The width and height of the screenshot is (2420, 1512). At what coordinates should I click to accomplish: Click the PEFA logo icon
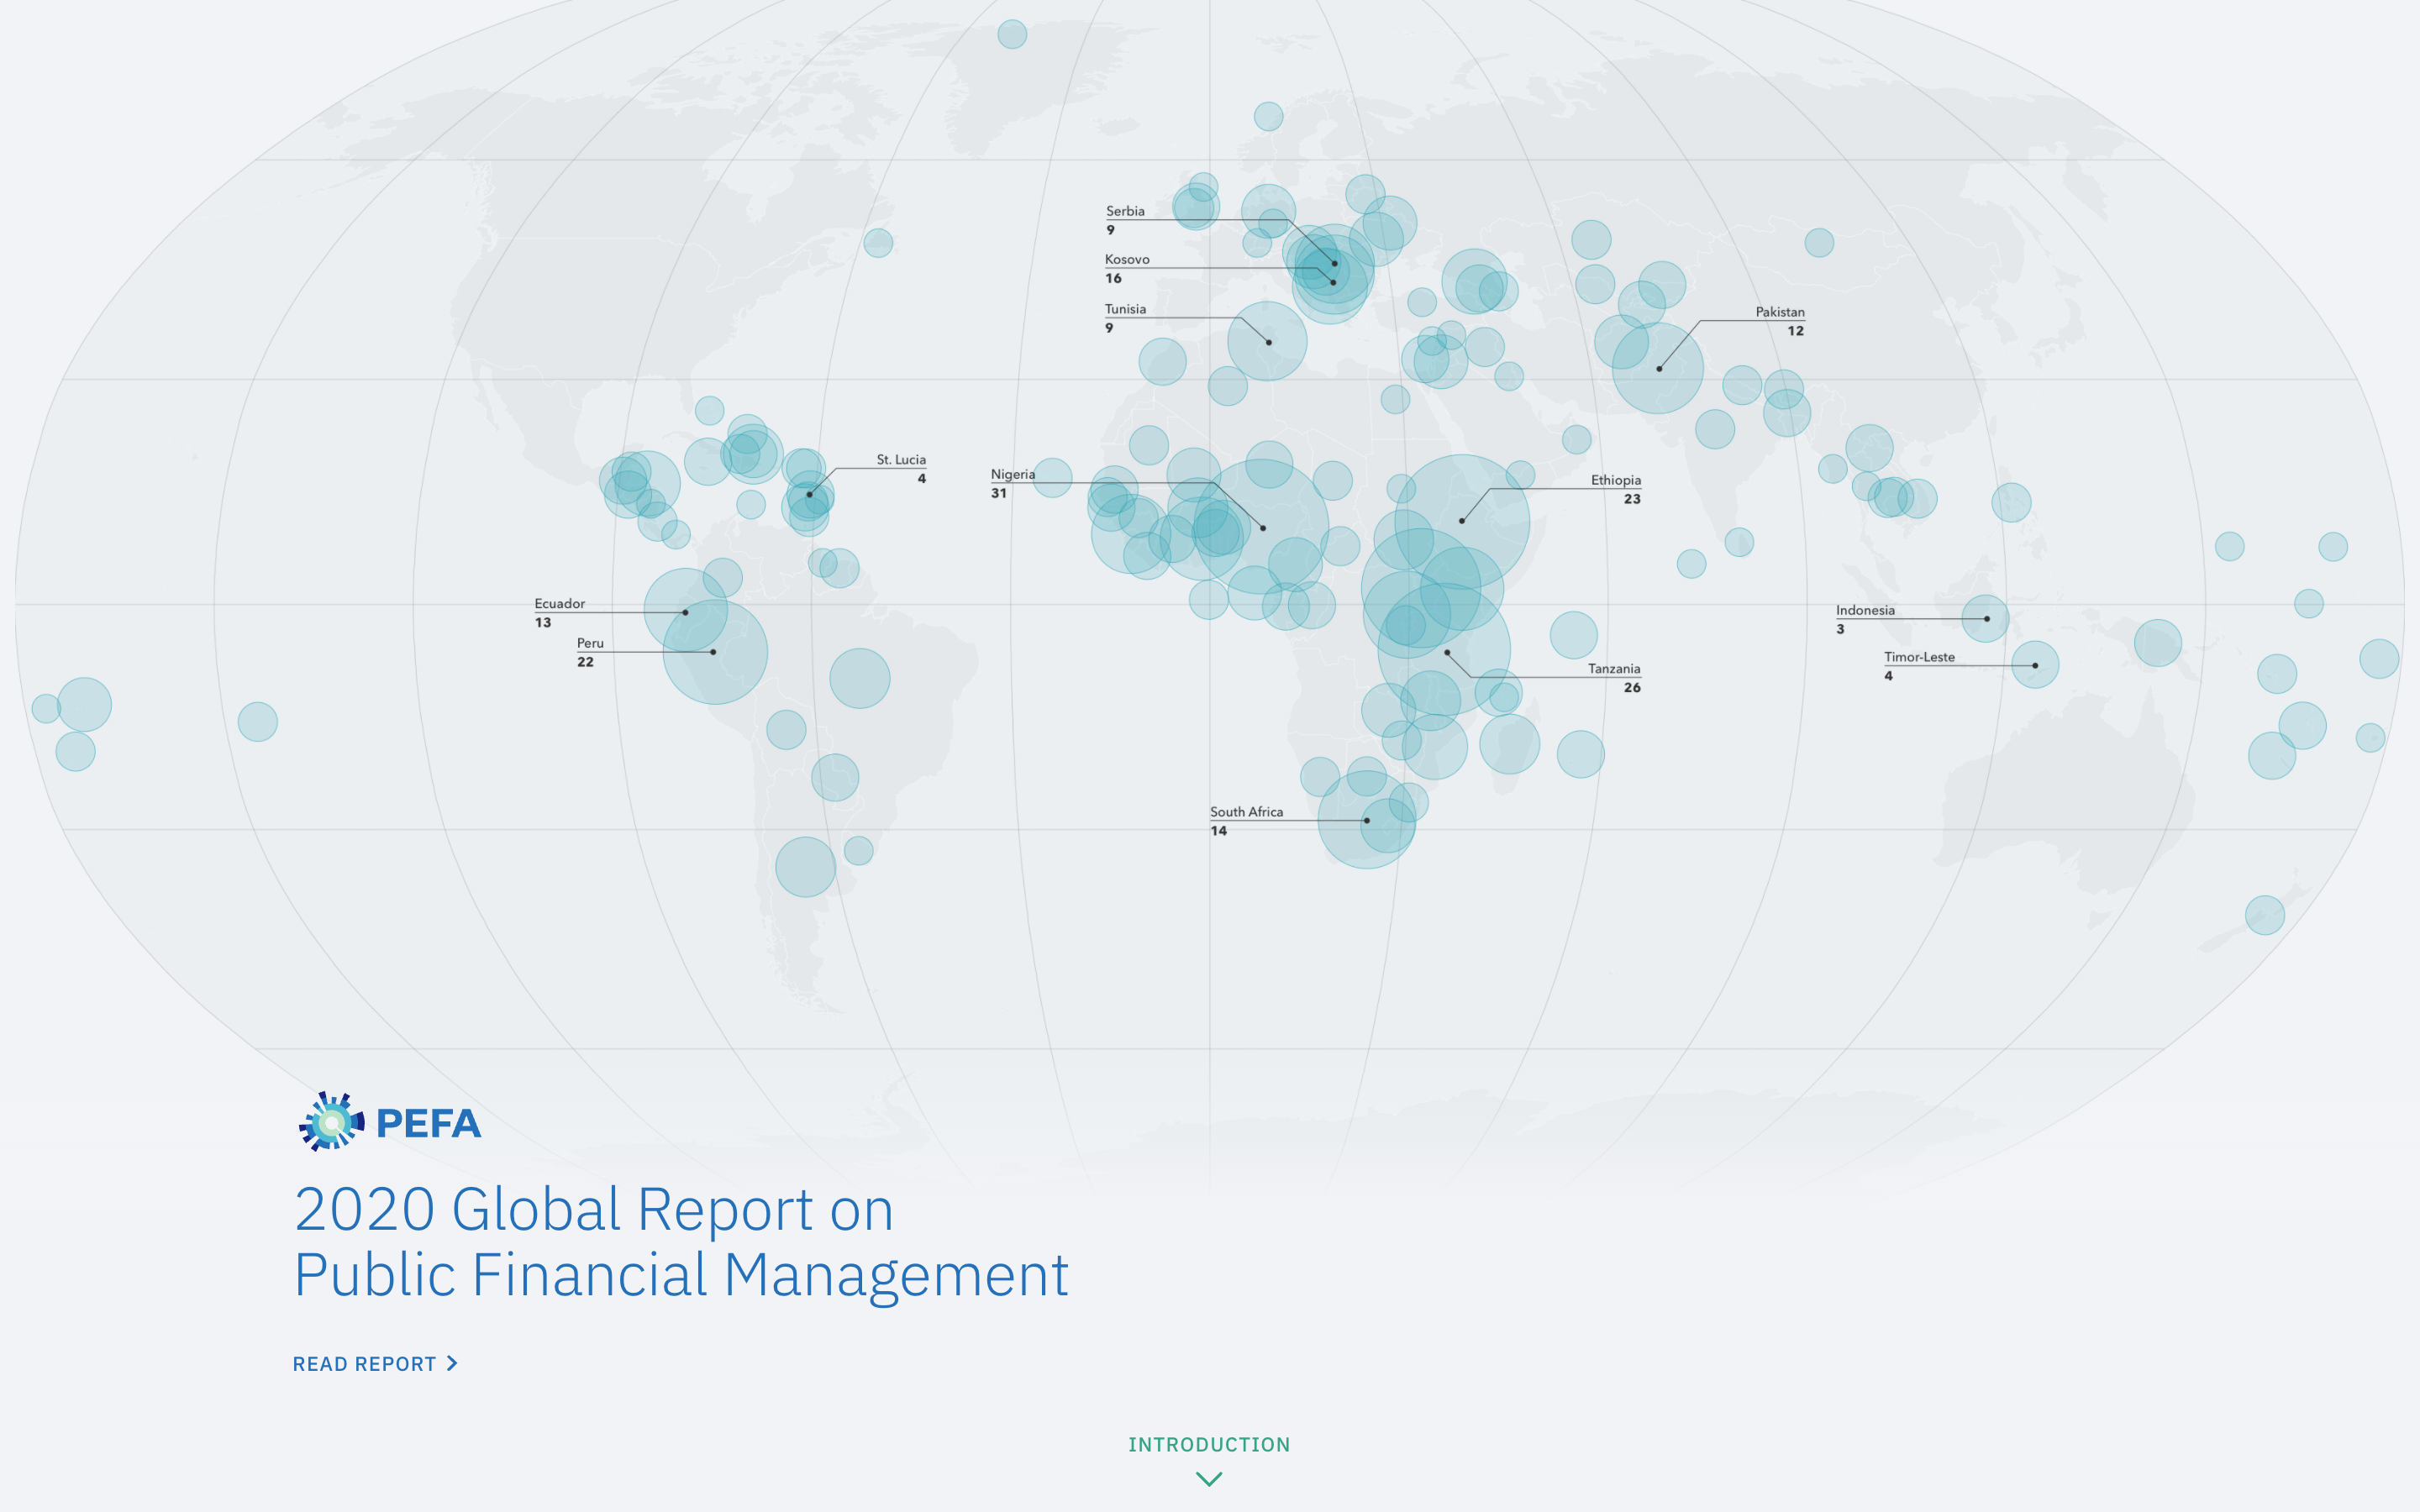tap(331, 1122)
